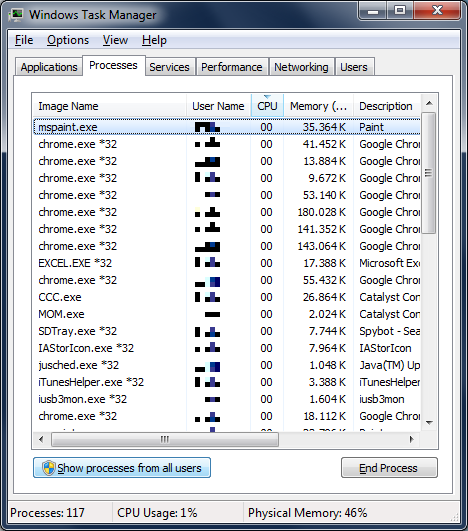Select chrome.exe using 13.884 K memory

227,161
